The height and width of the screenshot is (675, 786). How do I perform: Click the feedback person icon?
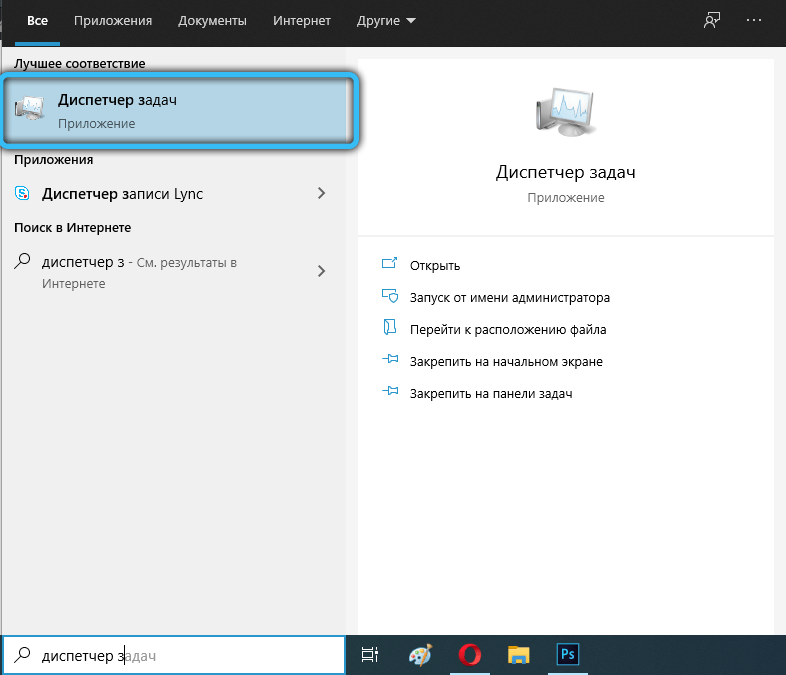click(712, 21)
